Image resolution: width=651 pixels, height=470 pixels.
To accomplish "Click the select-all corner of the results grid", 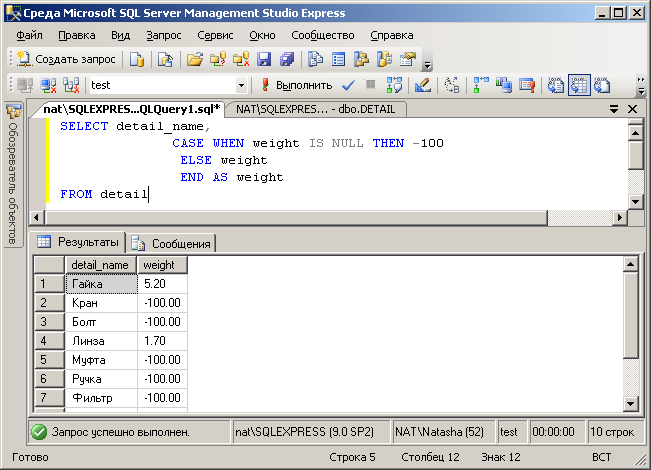I will [x=49, y=265].
